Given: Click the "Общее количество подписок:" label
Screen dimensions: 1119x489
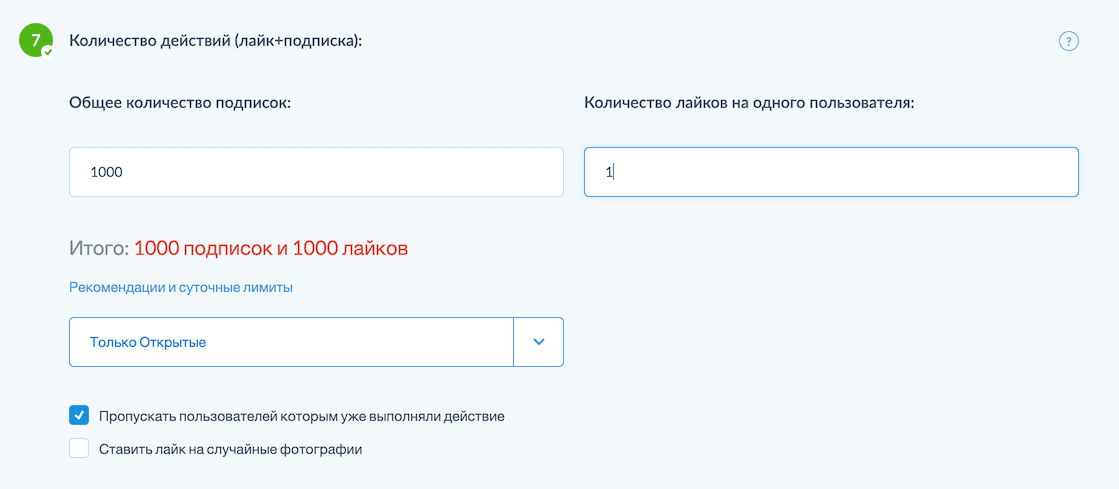Looking at the screenshot, I should click(180, 102).
